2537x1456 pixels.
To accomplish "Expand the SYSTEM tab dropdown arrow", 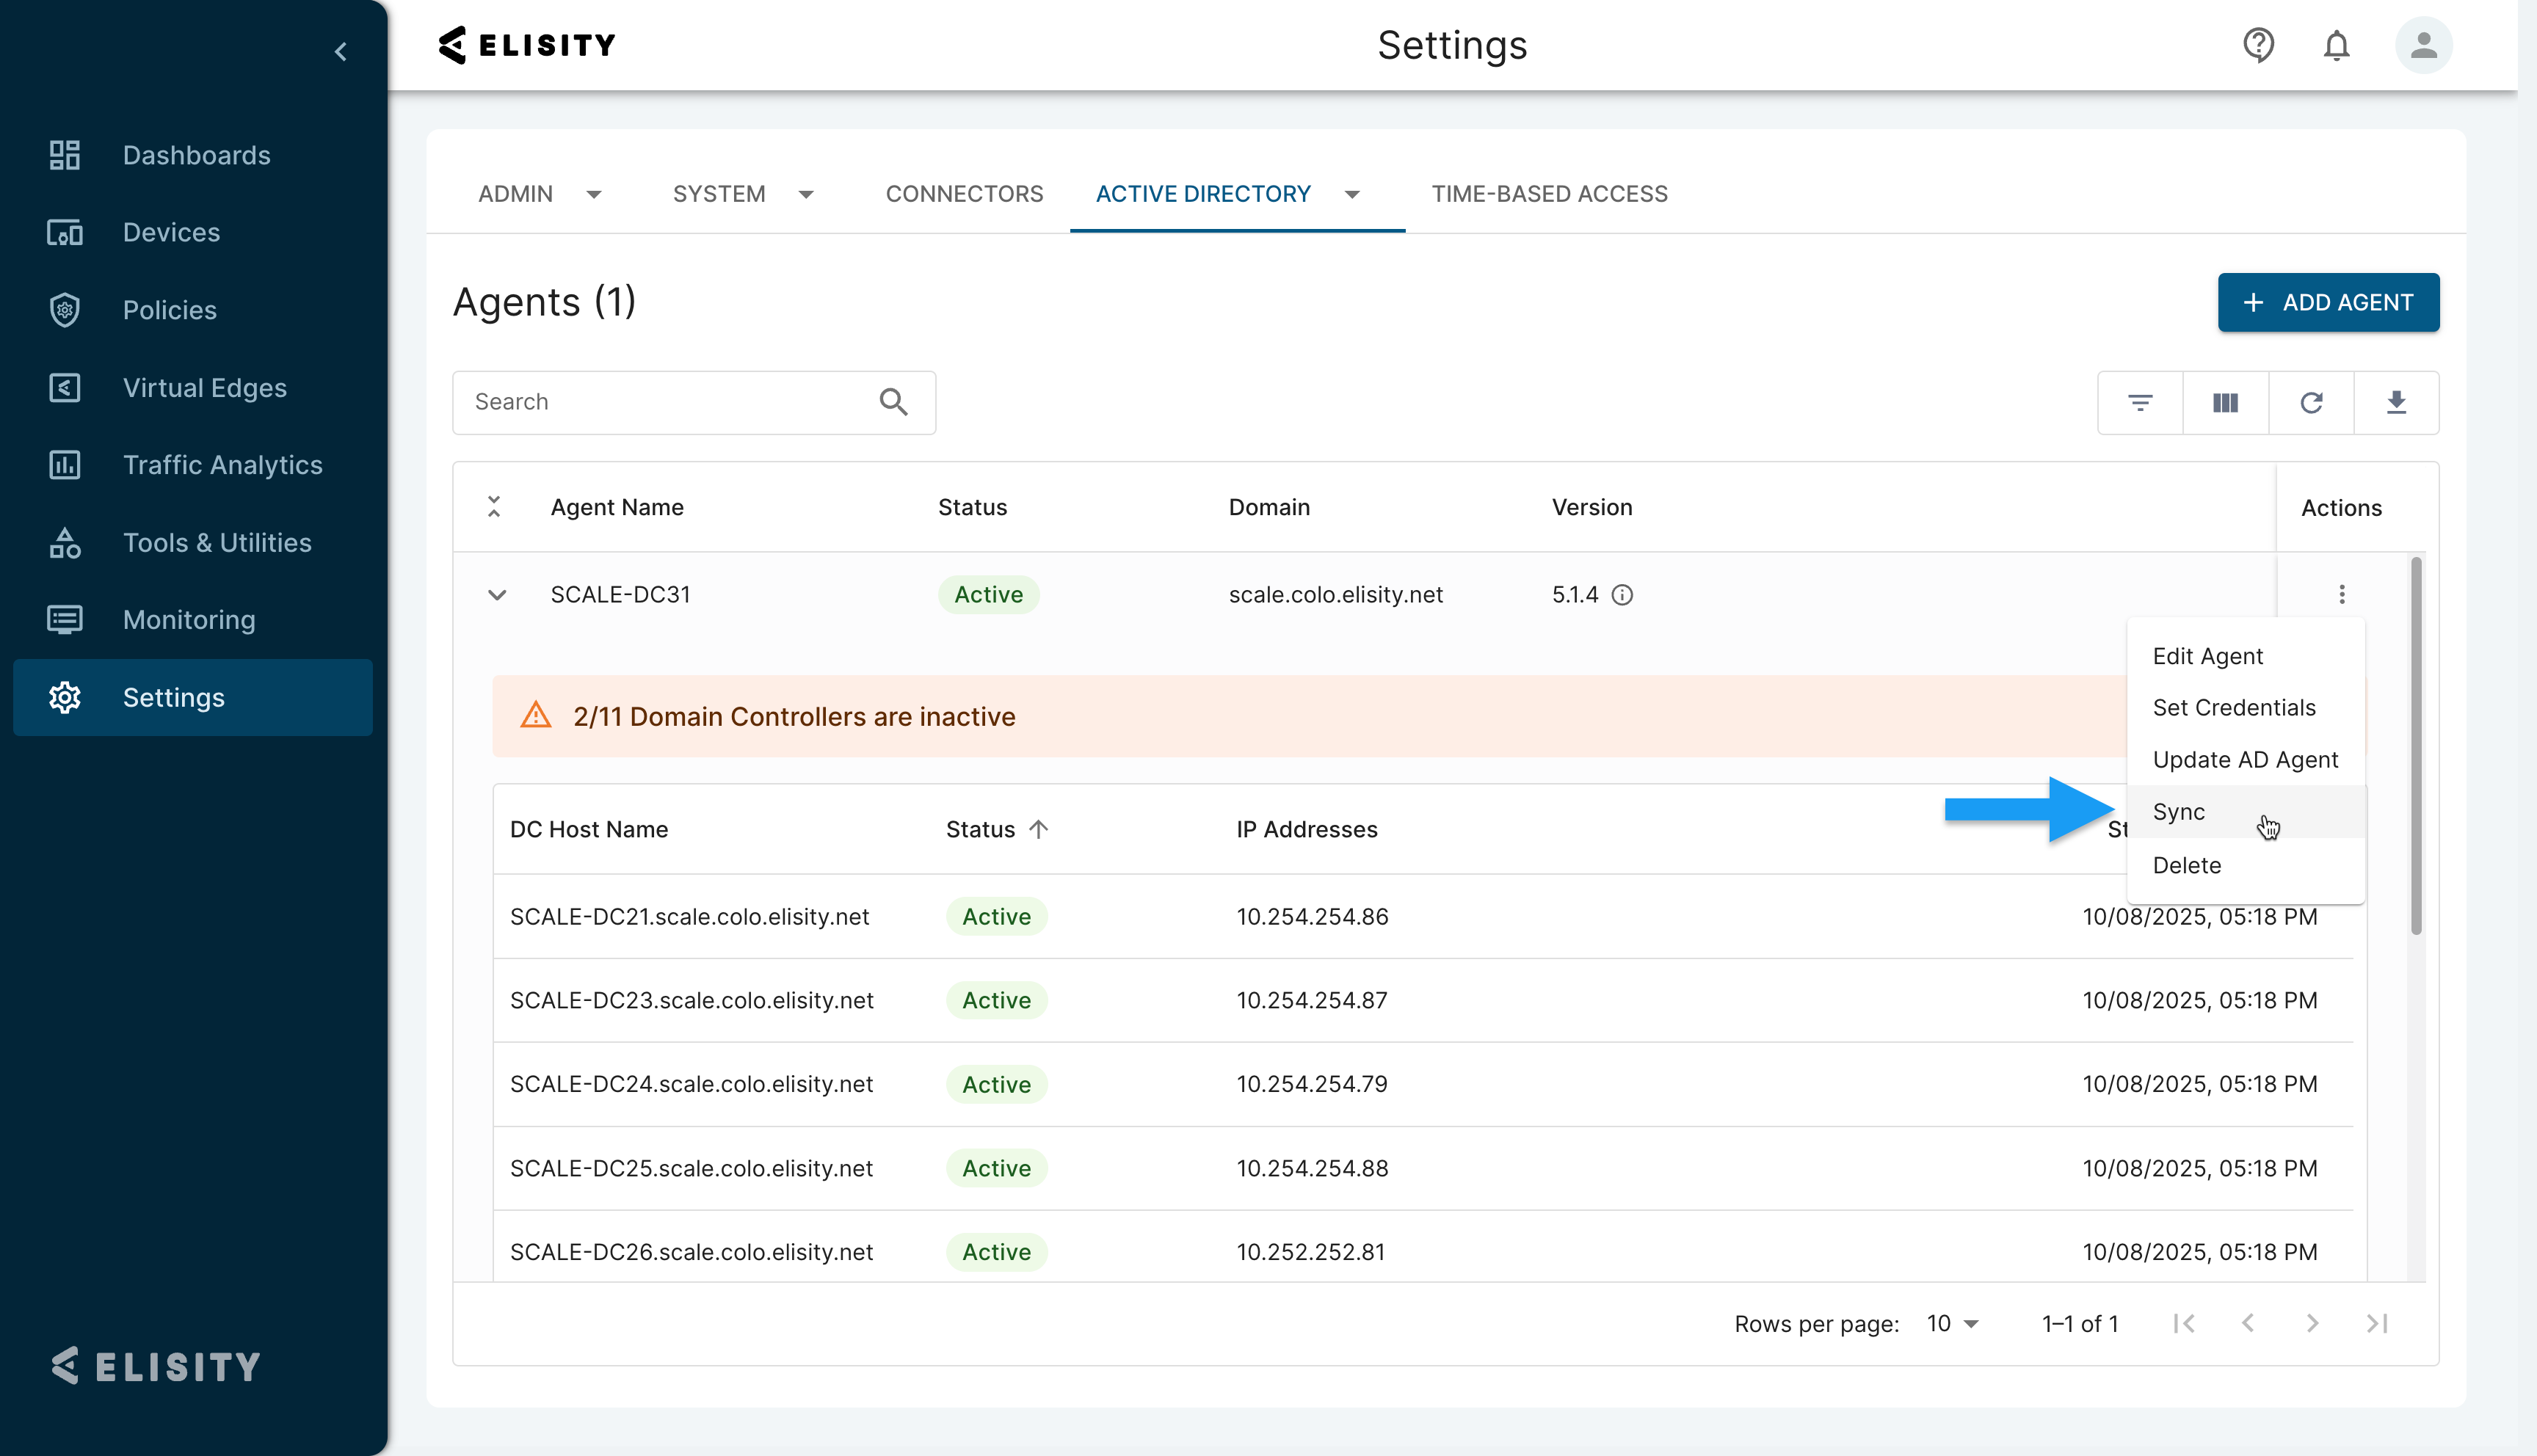I will (x=806, y=194).
